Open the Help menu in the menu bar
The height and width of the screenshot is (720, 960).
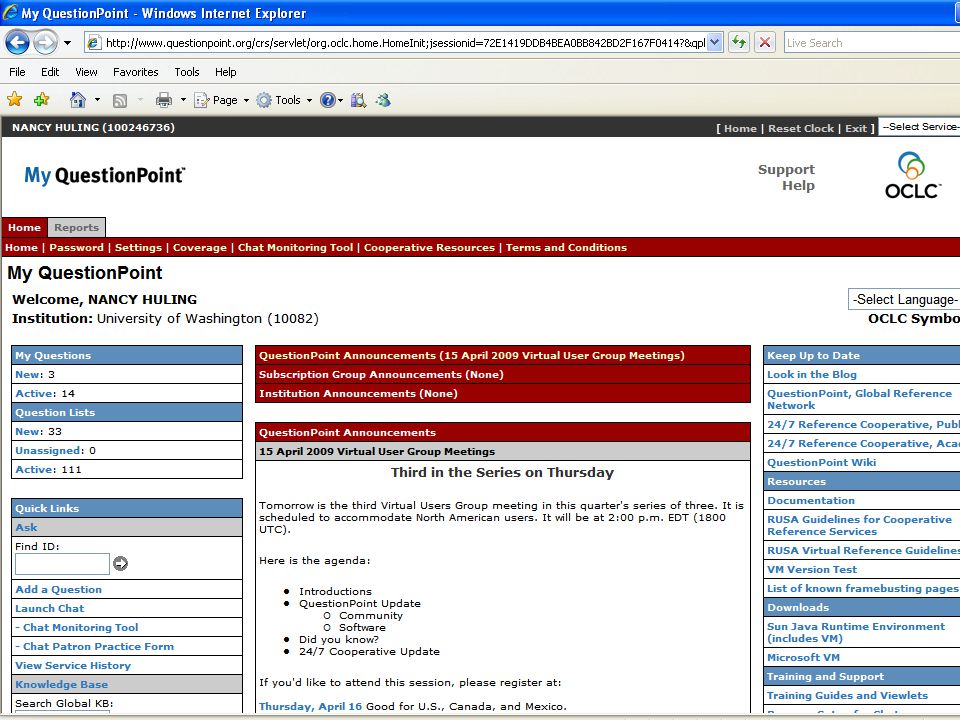coord(225,72)
